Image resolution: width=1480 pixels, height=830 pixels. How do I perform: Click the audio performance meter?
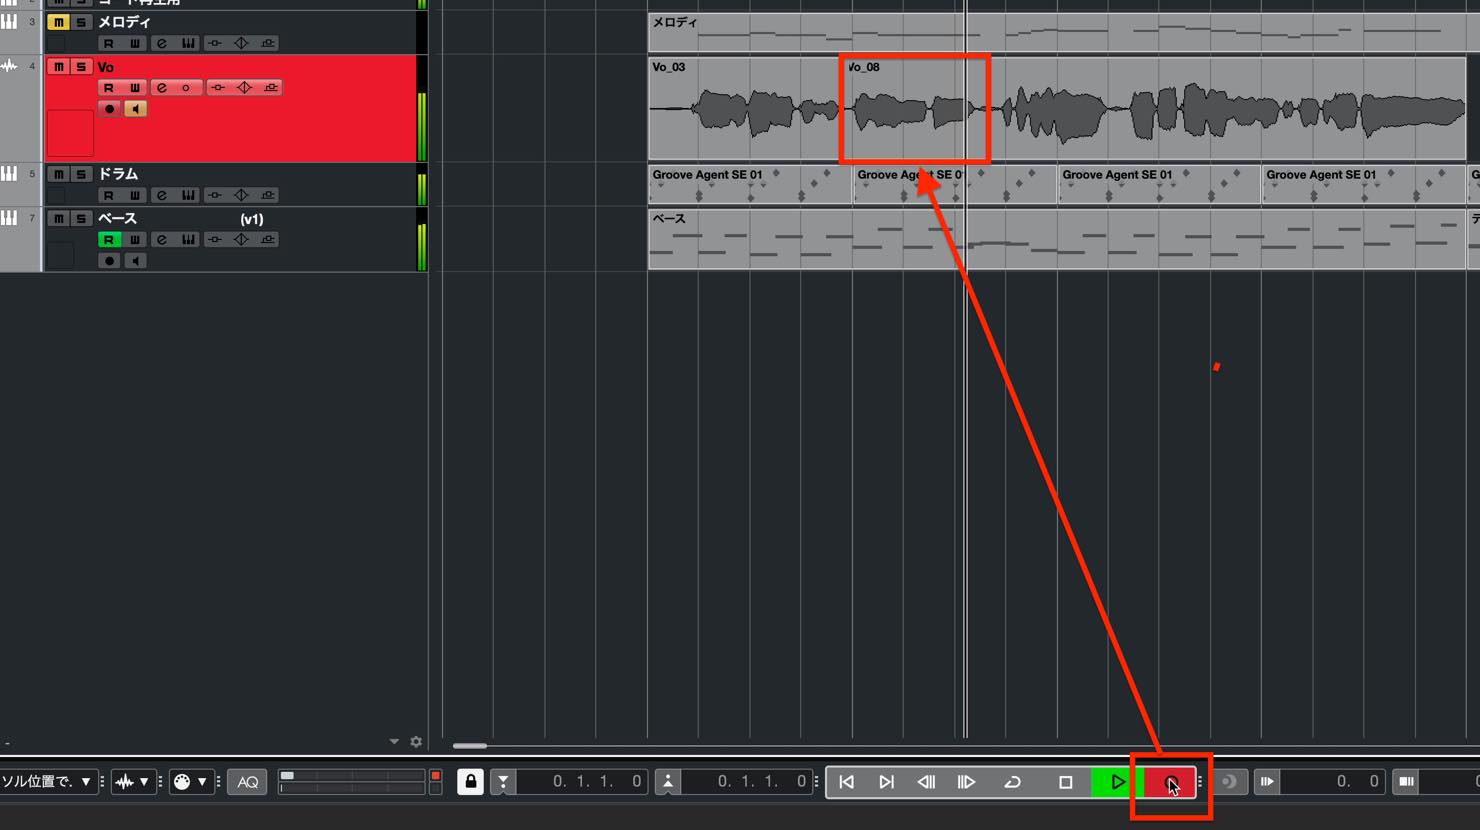(x=352, y=782)
